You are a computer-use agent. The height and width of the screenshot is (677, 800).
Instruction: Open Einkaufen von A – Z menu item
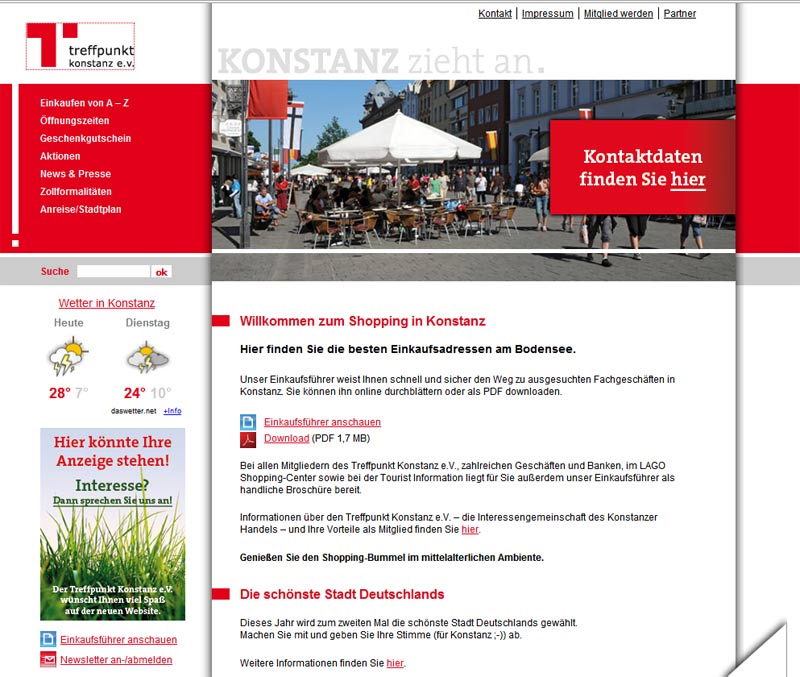click(84, 103)
